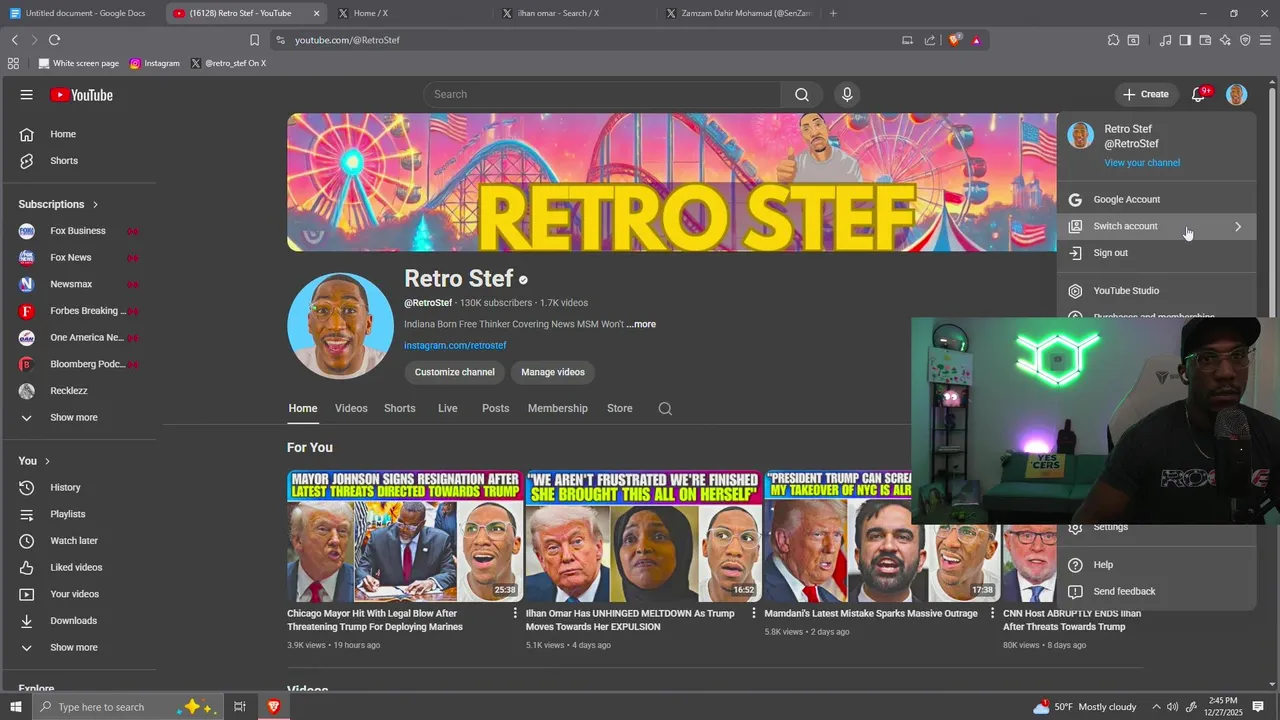Image resolution: width=1280 pixels, height=720 pixels.
Task: Switch to the Videos channel tab
Action: coord(351,408)
